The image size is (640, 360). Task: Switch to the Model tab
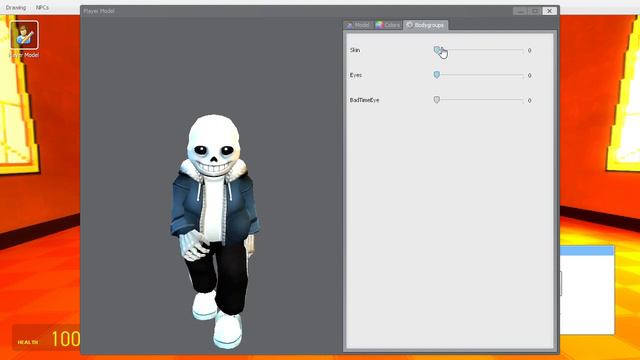coord(358,25)
